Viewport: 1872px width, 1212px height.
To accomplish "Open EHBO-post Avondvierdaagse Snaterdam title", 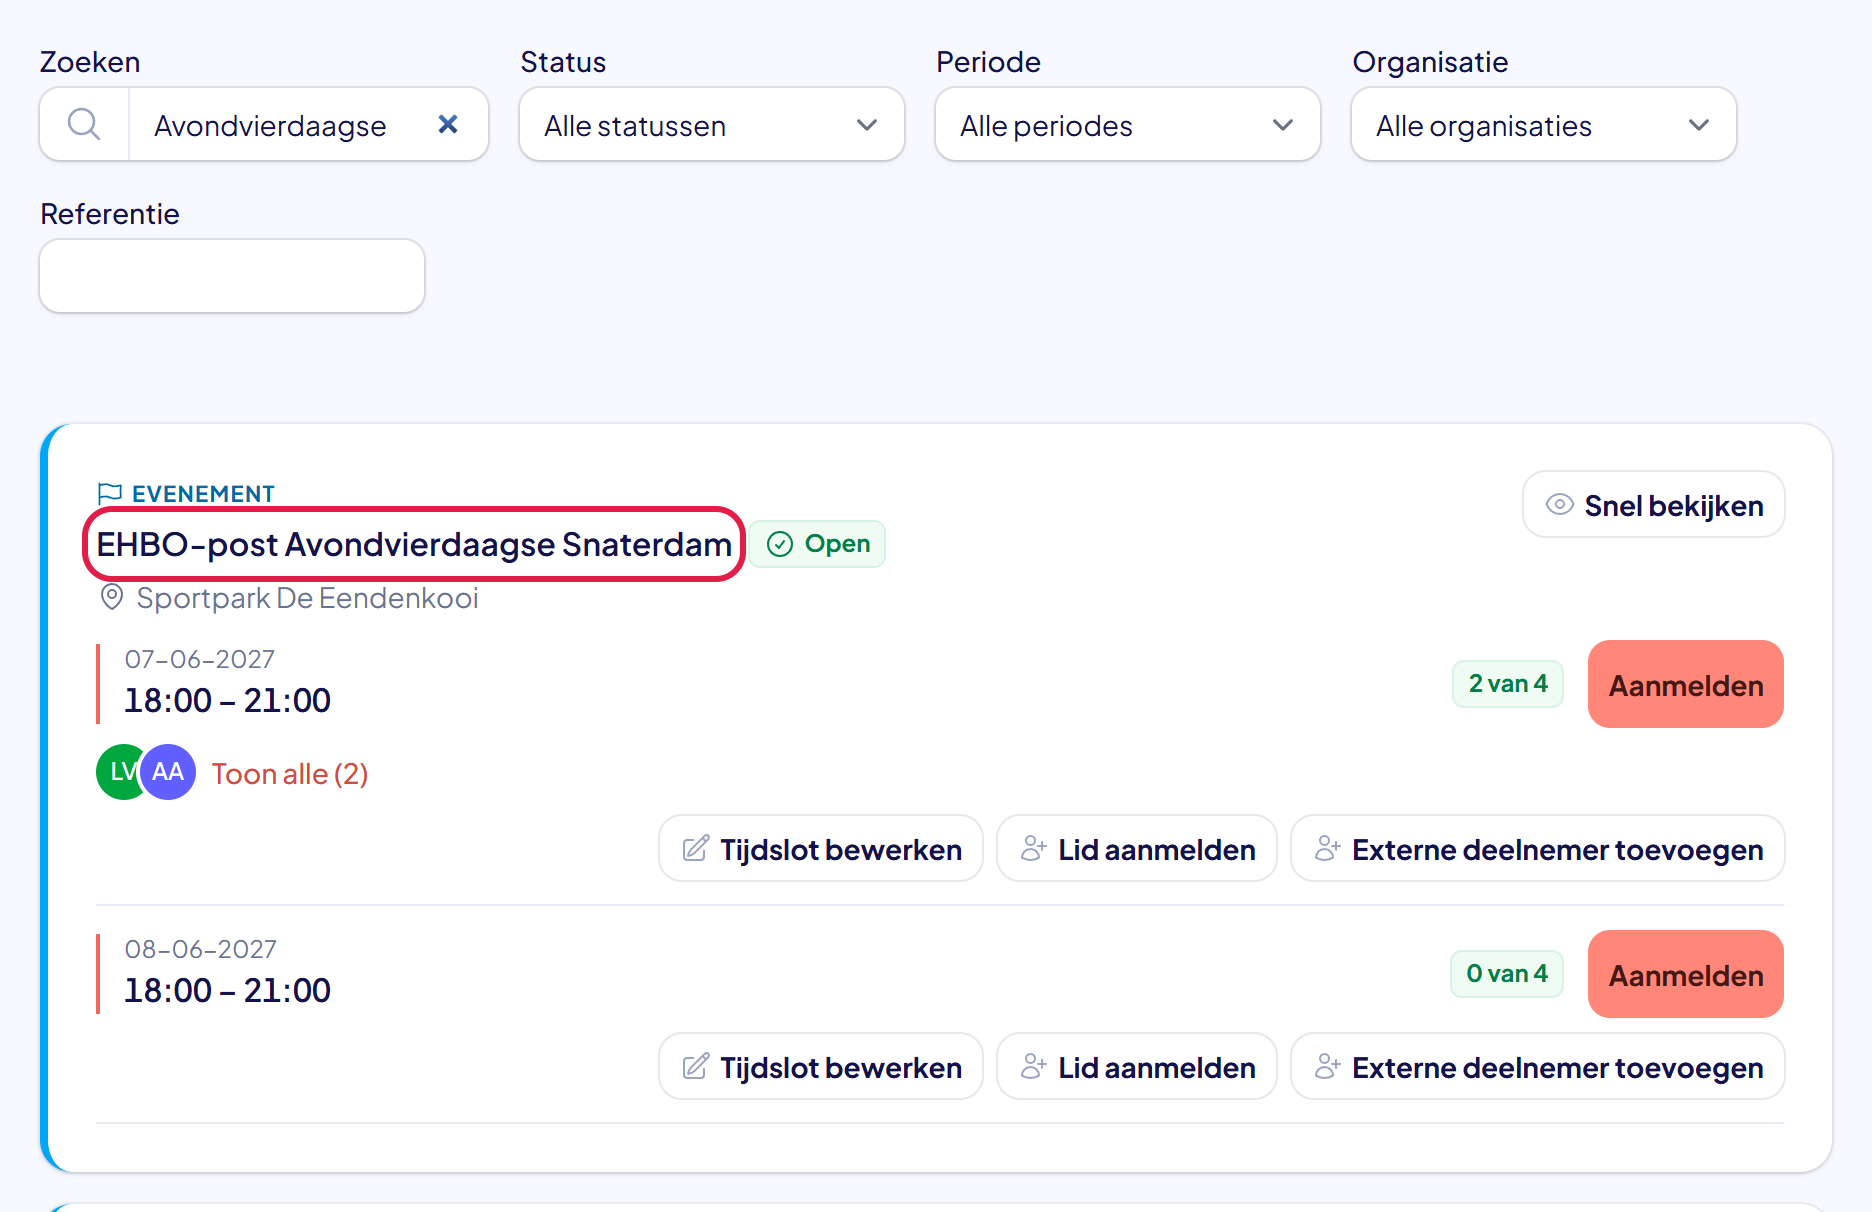I will click(414, 544).
